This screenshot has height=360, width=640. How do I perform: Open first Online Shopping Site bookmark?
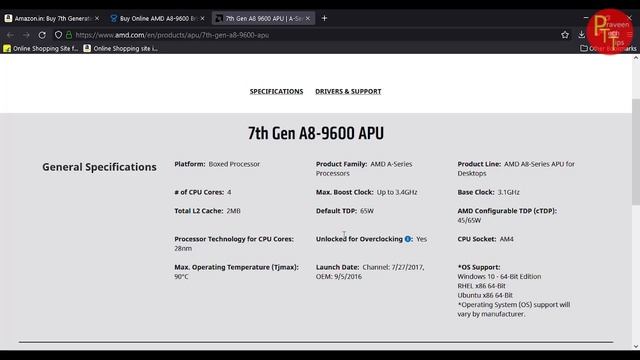[40, 48]
